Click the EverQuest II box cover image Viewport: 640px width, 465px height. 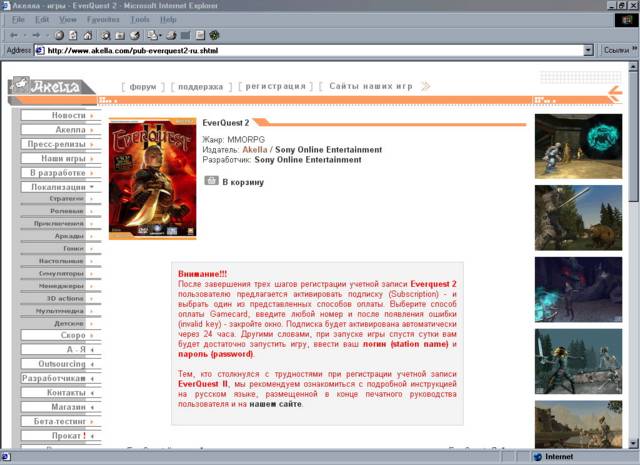[152, 178]
